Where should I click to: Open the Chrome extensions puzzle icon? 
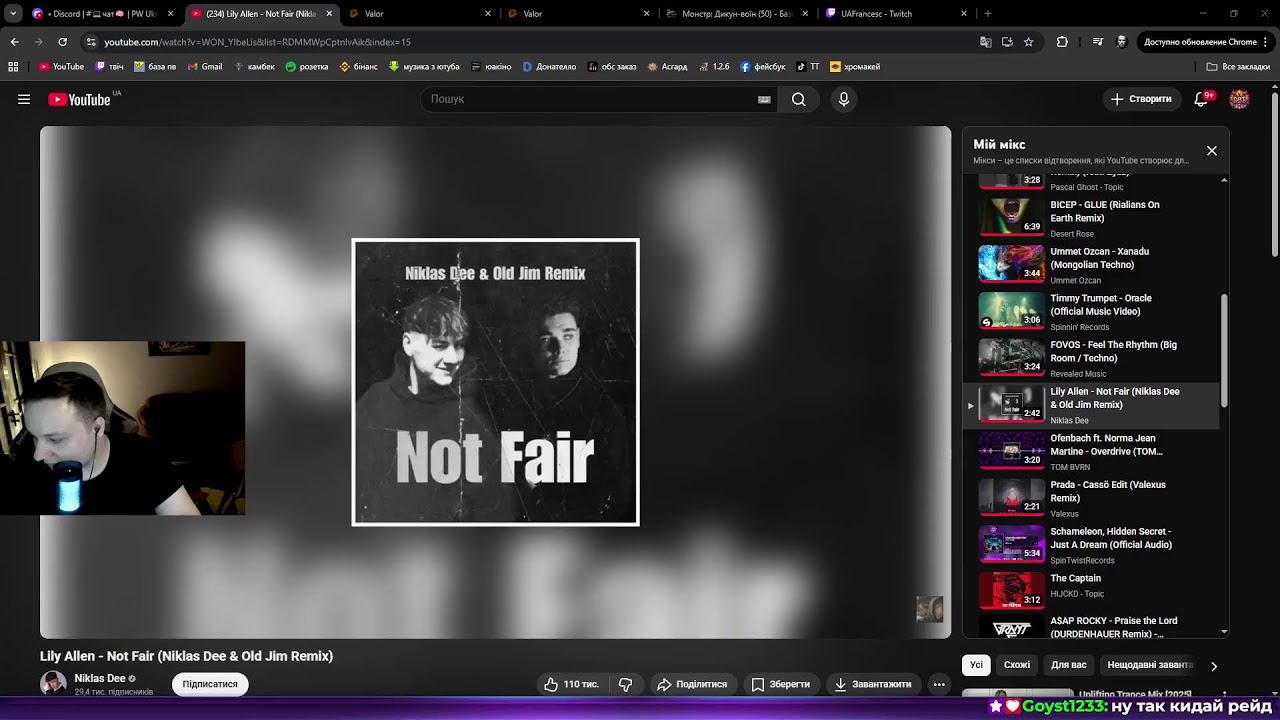pyautogui.click(x=1062, y=42)
